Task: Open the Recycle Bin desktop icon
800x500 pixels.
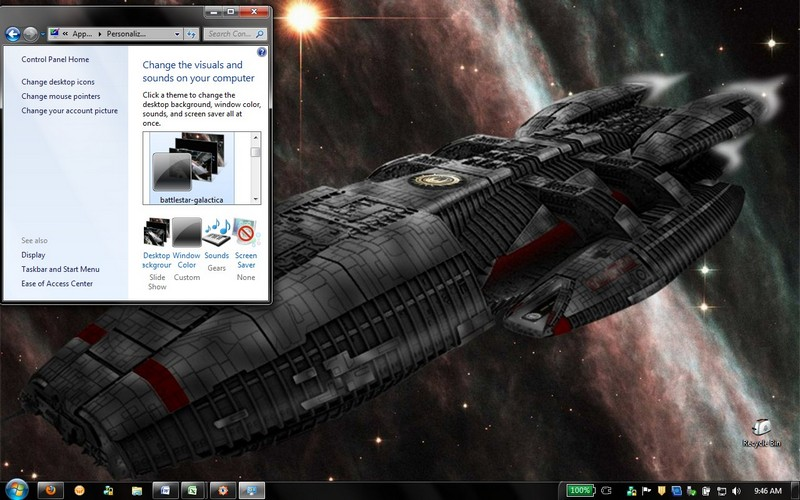Action: click(761, 433)
